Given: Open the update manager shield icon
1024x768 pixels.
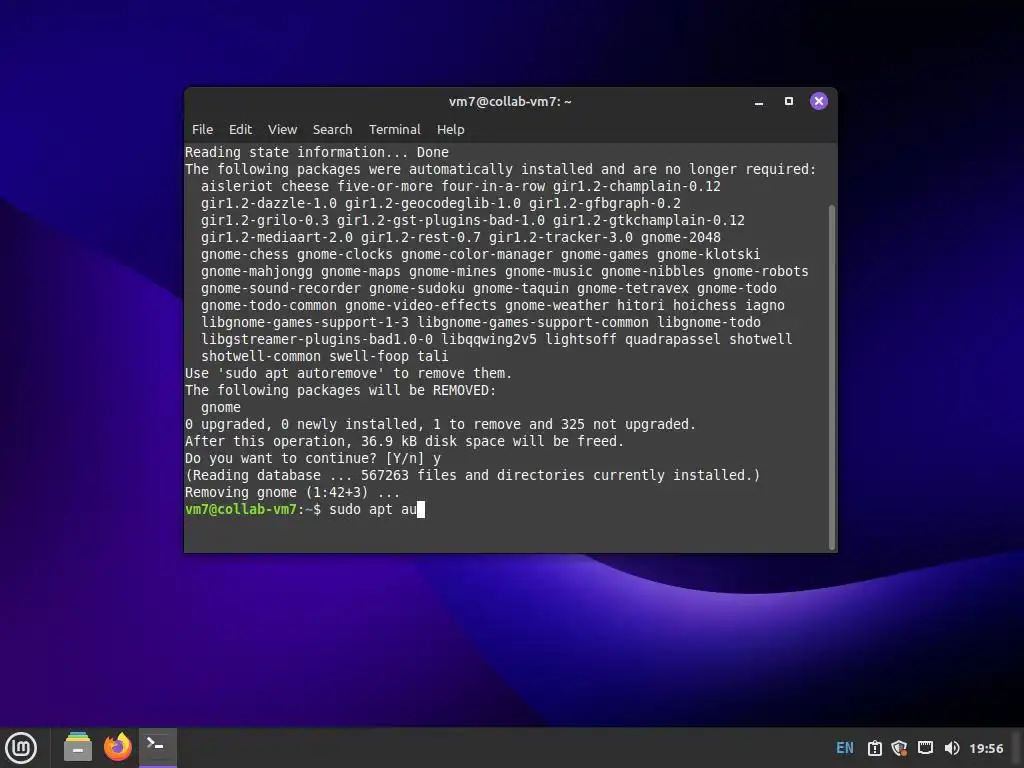Looking at the screenshot, I should 899,748.
